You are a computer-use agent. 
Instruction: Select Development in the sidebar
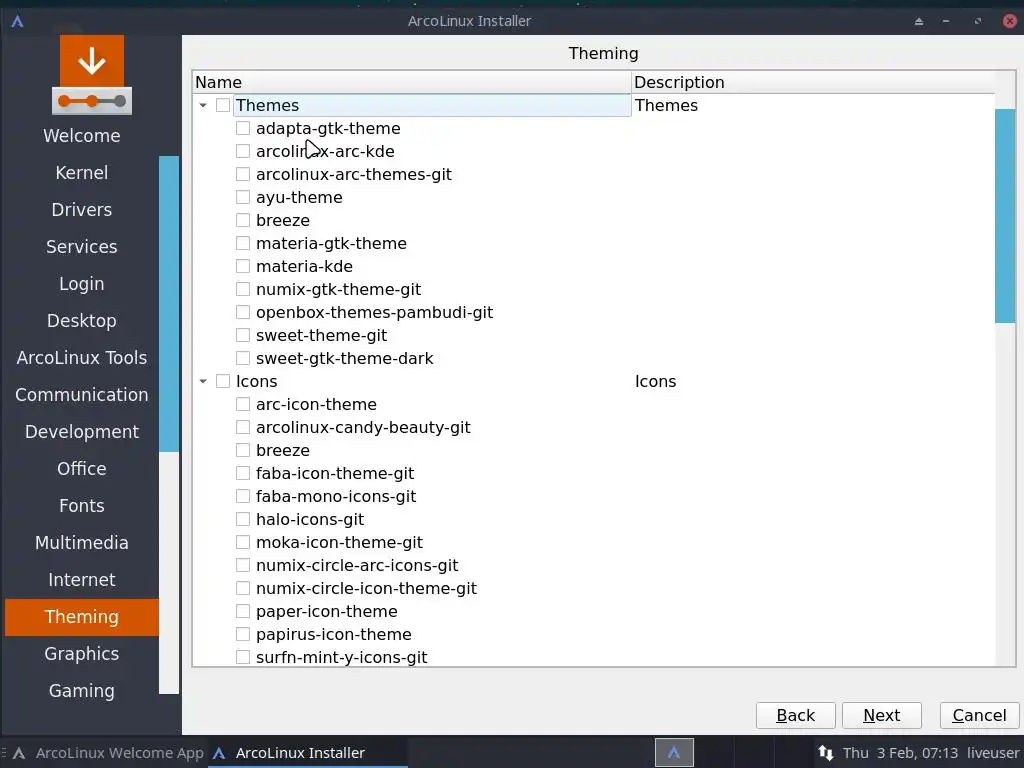(82, 432)
